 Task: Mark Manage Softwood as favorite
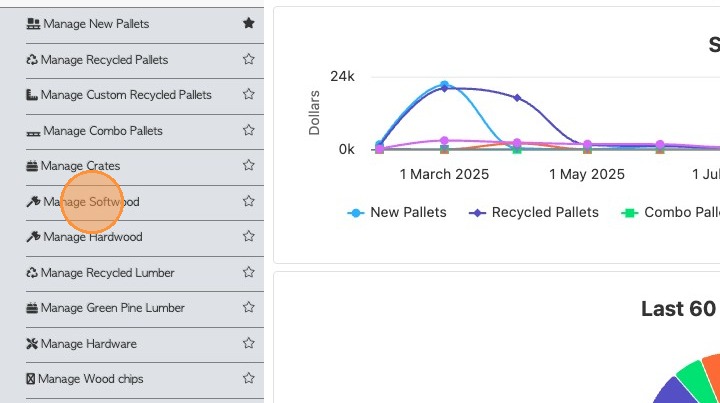point(248,201)
